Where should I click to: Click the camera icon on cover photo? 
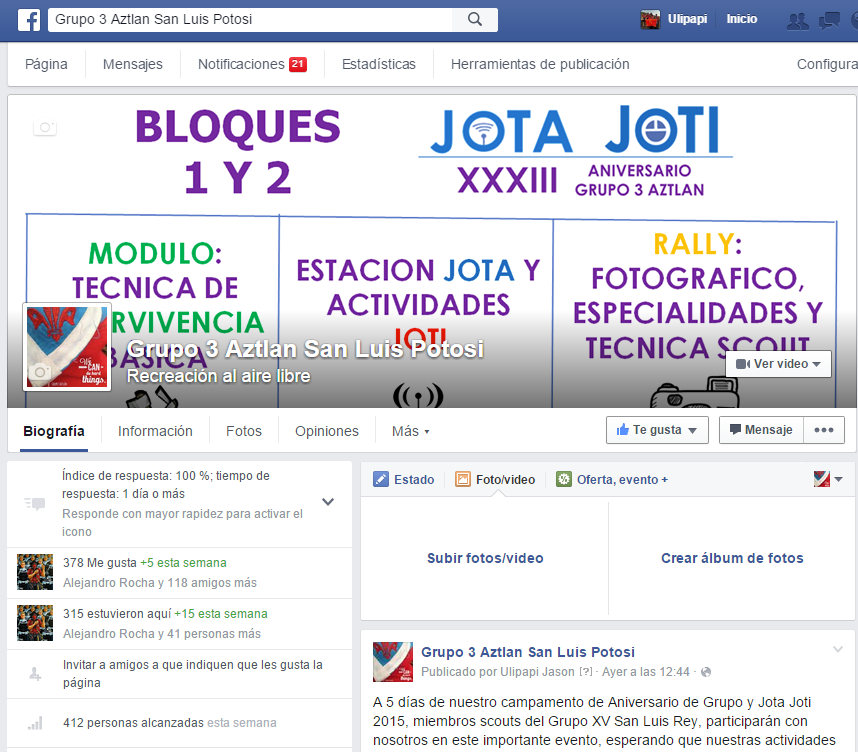tap(45, 128)
